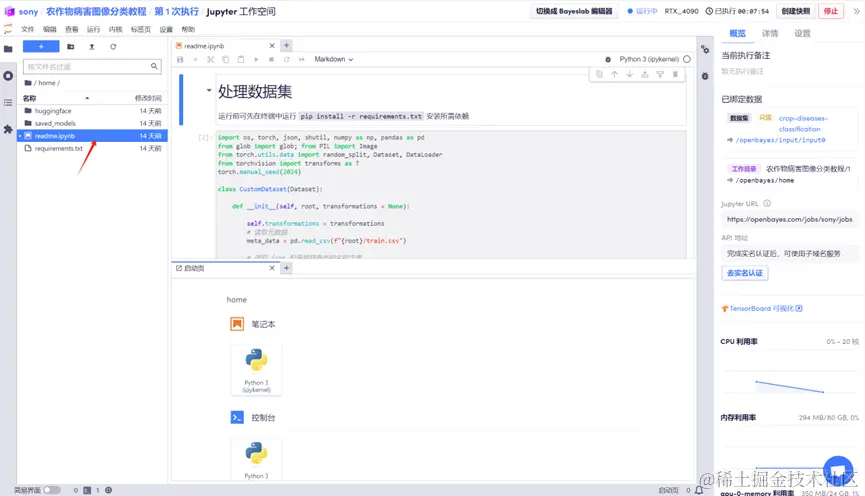This screenshot has height=496, width=865.
Task: Click the blue new launcher plus button
Action: click(41, 47)
